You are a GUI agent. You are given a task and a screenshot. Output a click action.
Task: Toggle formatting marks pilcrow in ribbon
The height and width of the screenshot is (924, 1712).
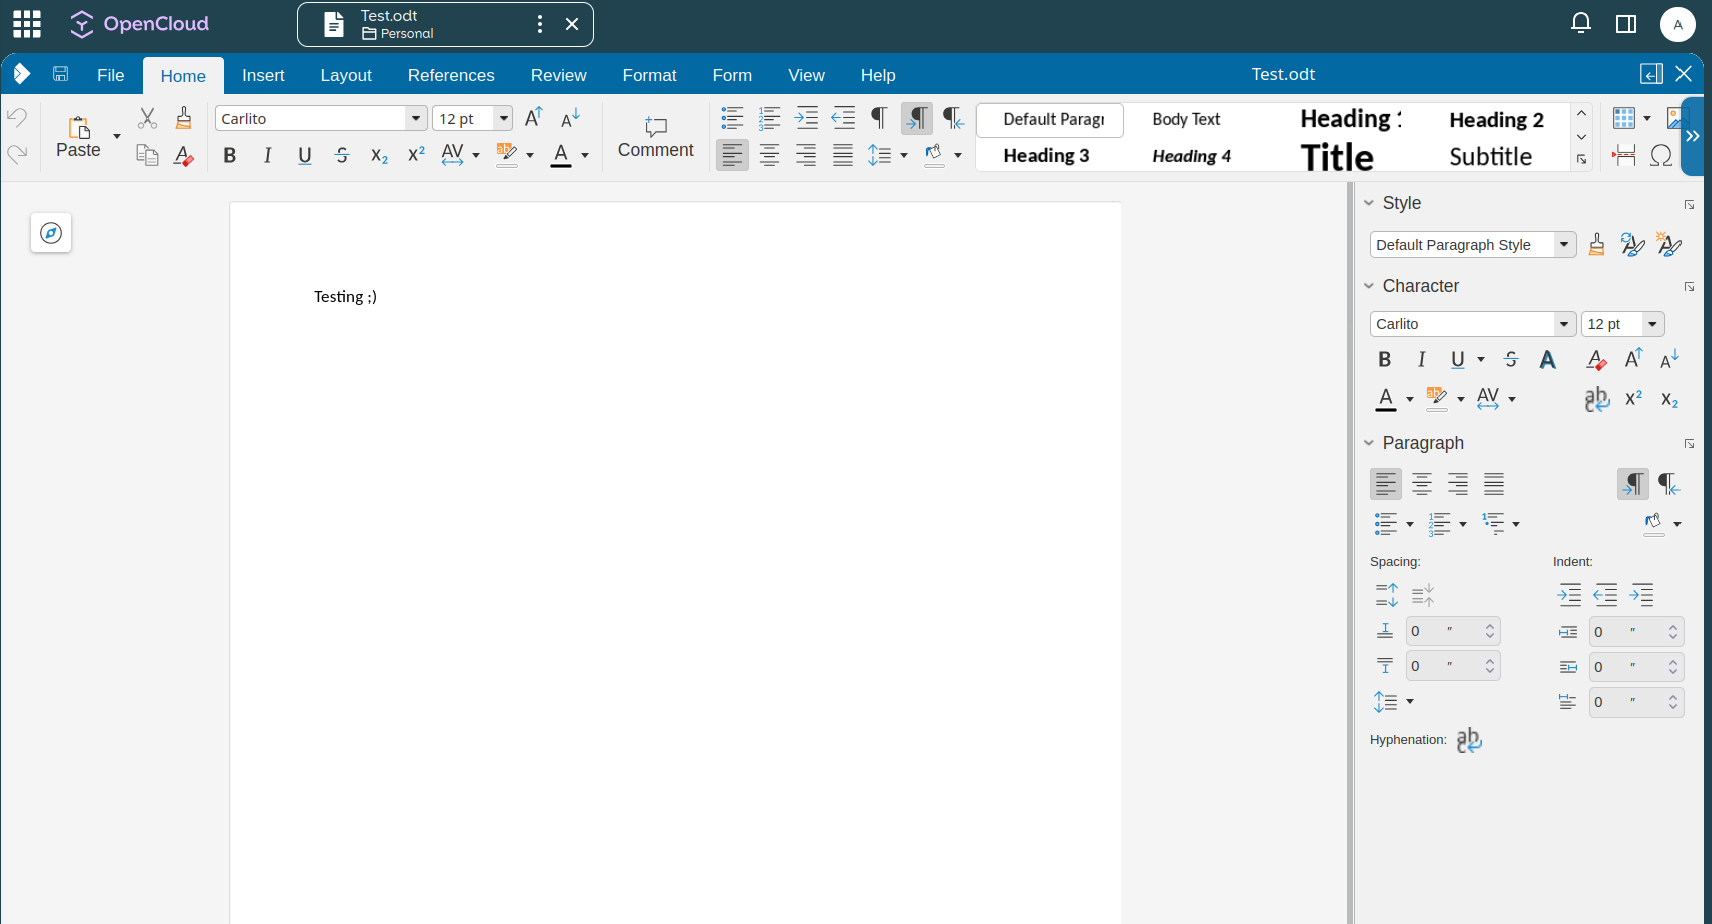879,118
